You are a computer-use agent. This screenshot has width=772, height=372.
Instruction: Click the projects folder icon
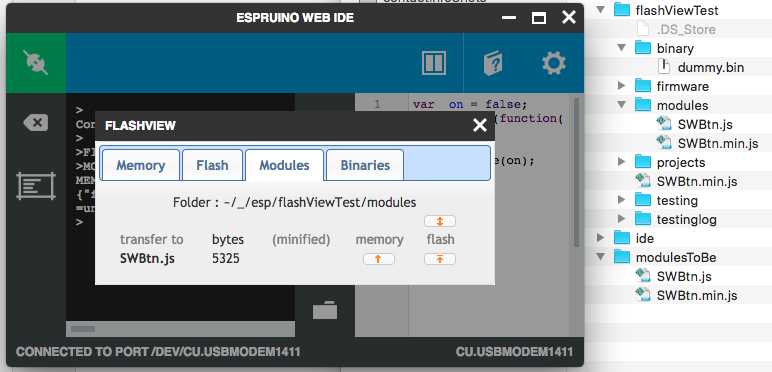click(x=643, y=162)
